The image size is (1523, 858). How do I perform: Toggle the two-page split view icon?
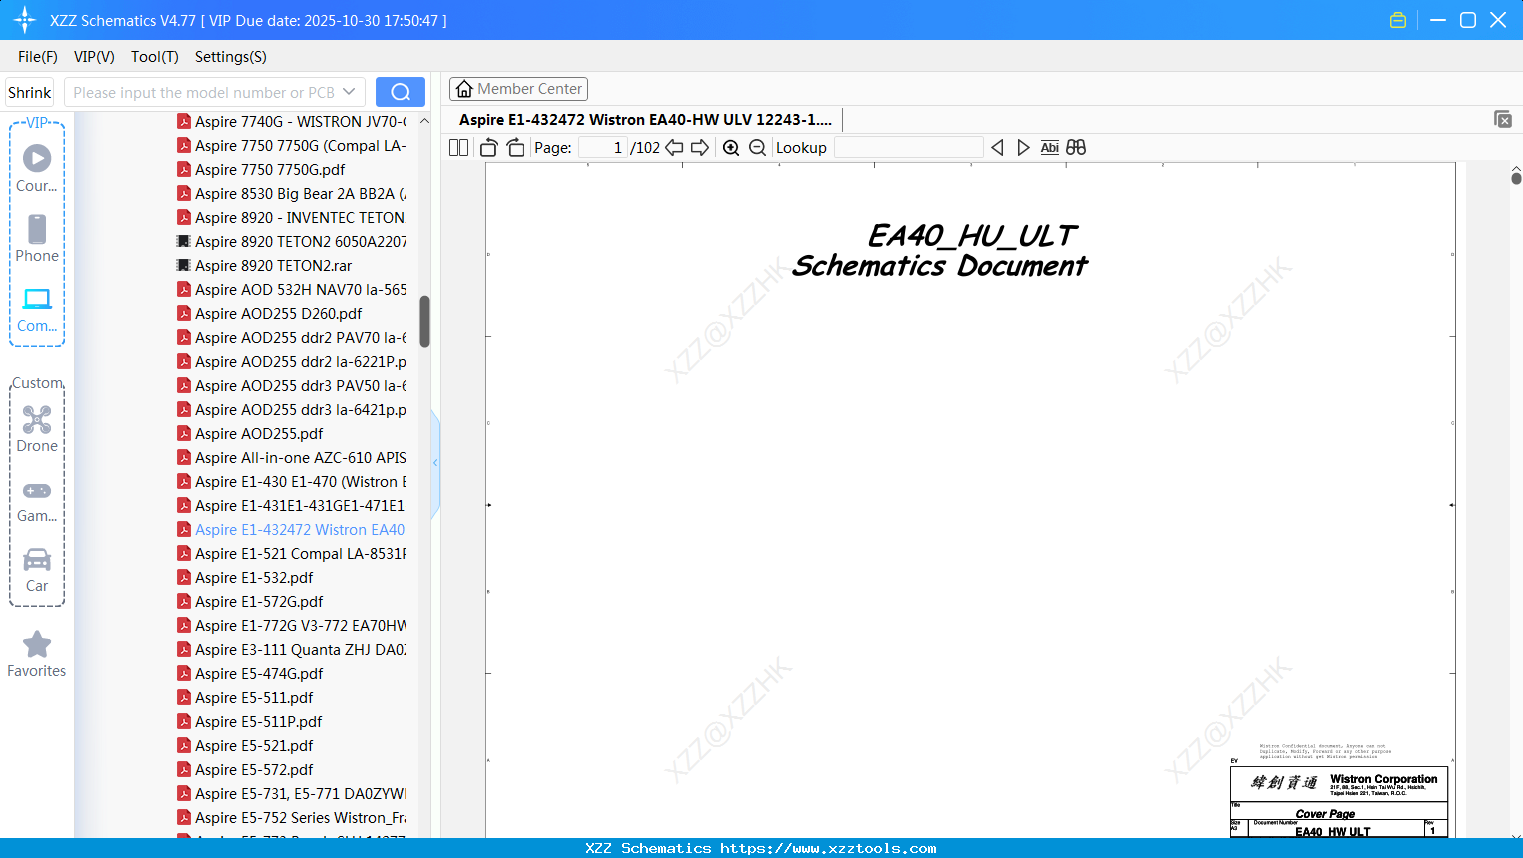(x=458, y=148)
